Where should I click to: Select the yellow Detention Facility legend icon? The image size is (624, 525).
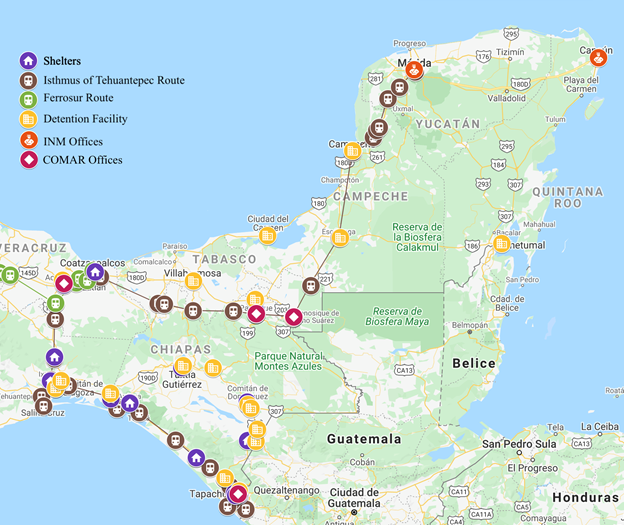(28, 120)
